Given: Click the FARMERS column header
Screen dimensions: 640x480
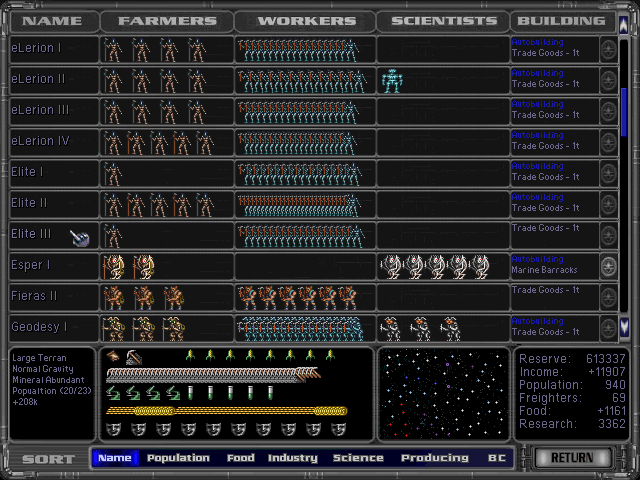Looking at the screenshot, I should [x=167, y=21].
